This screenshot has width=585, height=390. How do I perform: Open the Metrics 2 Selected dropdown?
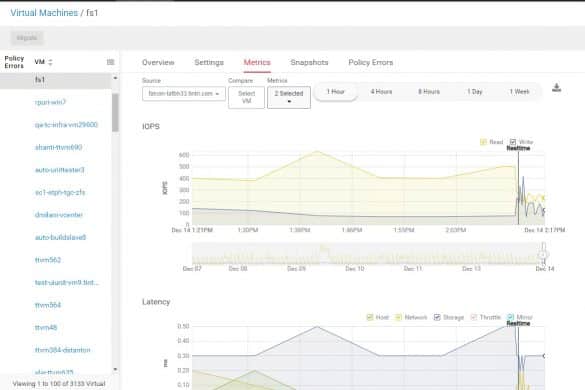289,97
